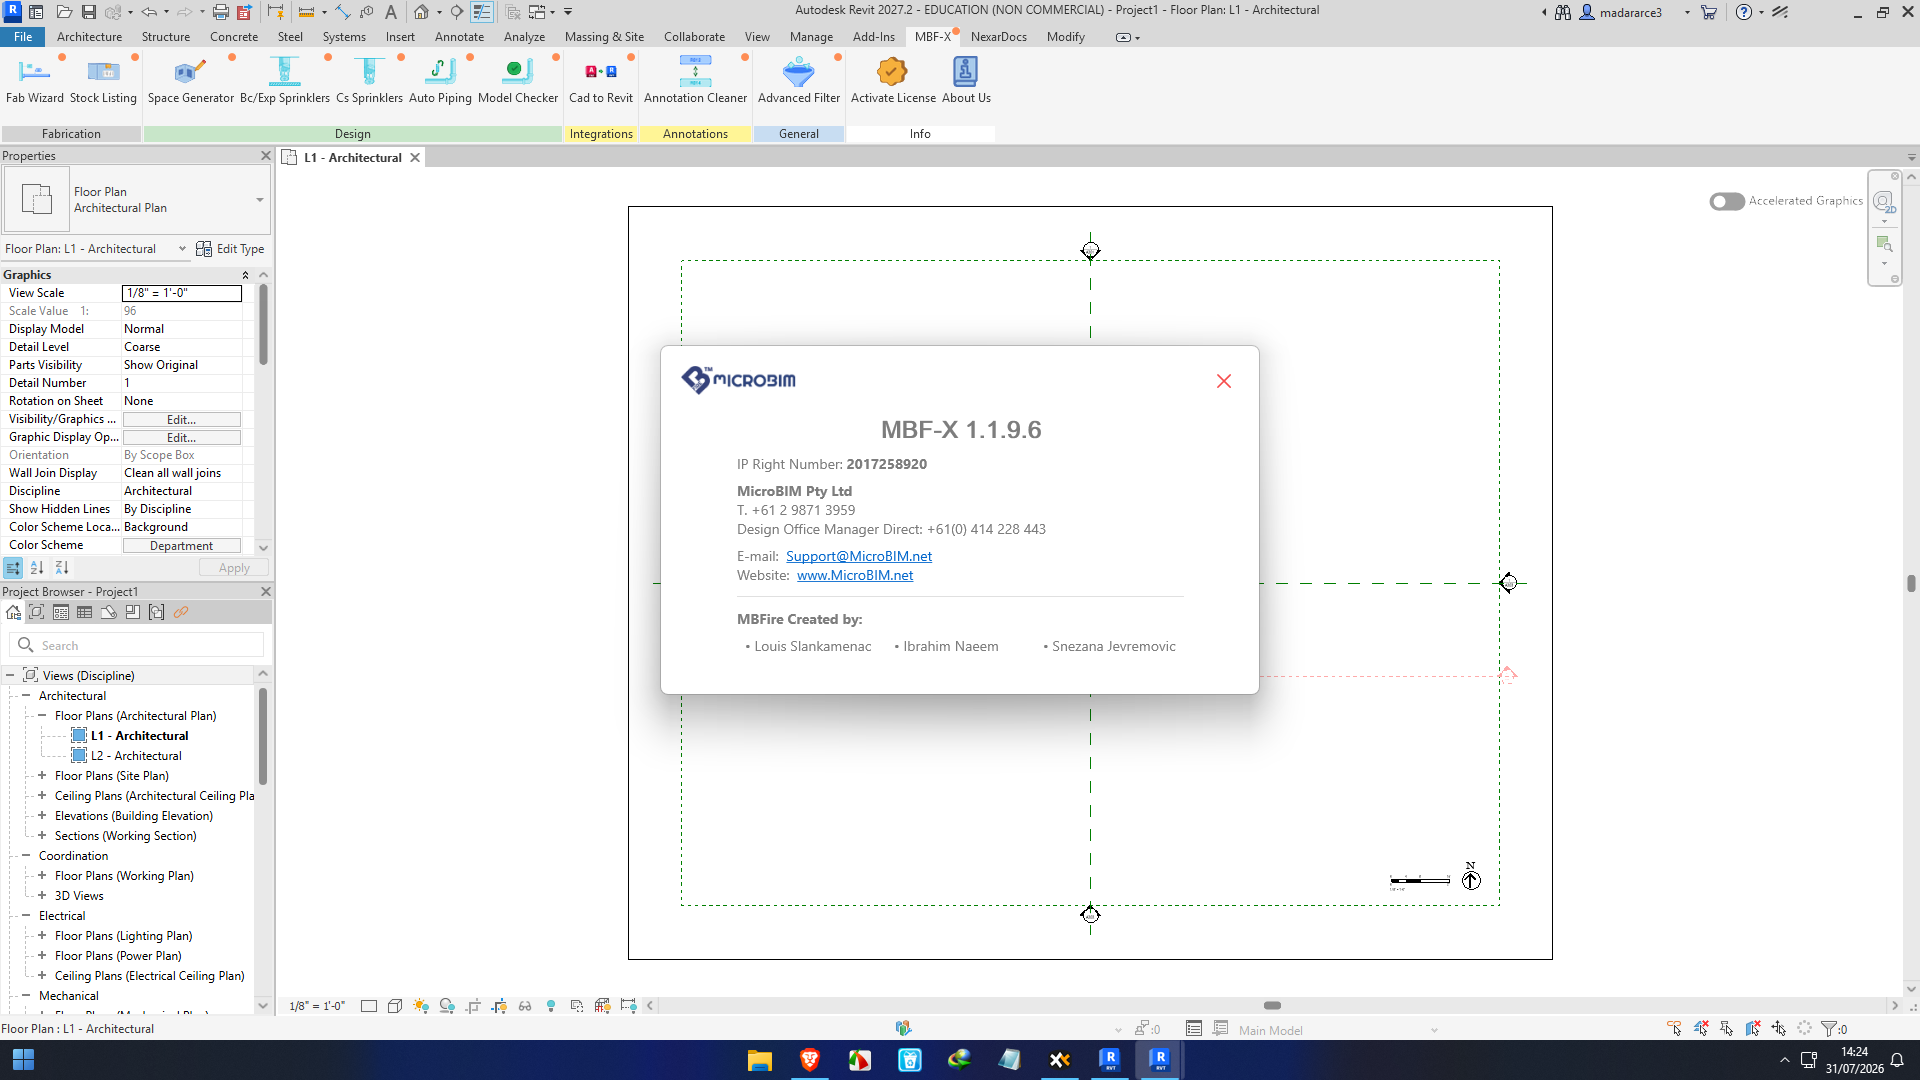Open the Autodesk App Store cart icon
1920x1080 pixels.
pyautogui.click(x=1709, y=12)
